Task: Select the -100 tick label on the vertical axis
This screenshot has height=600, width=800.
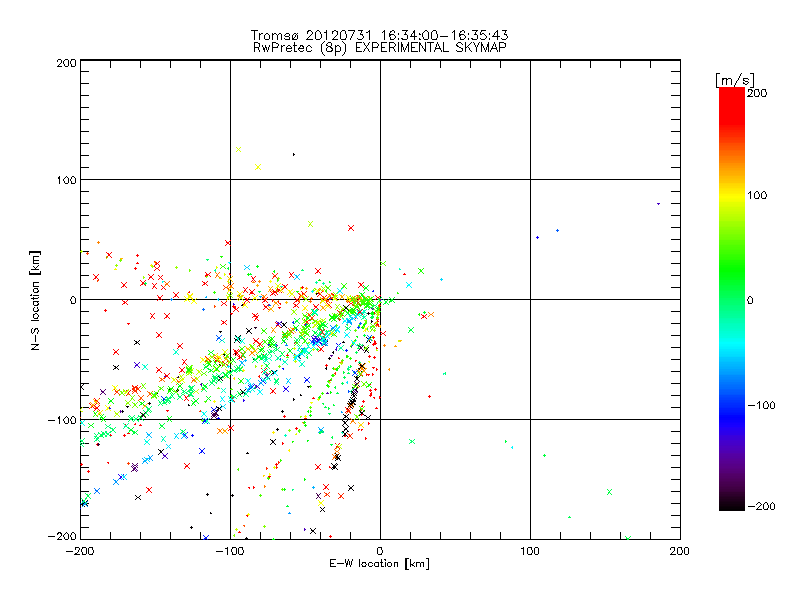Action: 62,419
